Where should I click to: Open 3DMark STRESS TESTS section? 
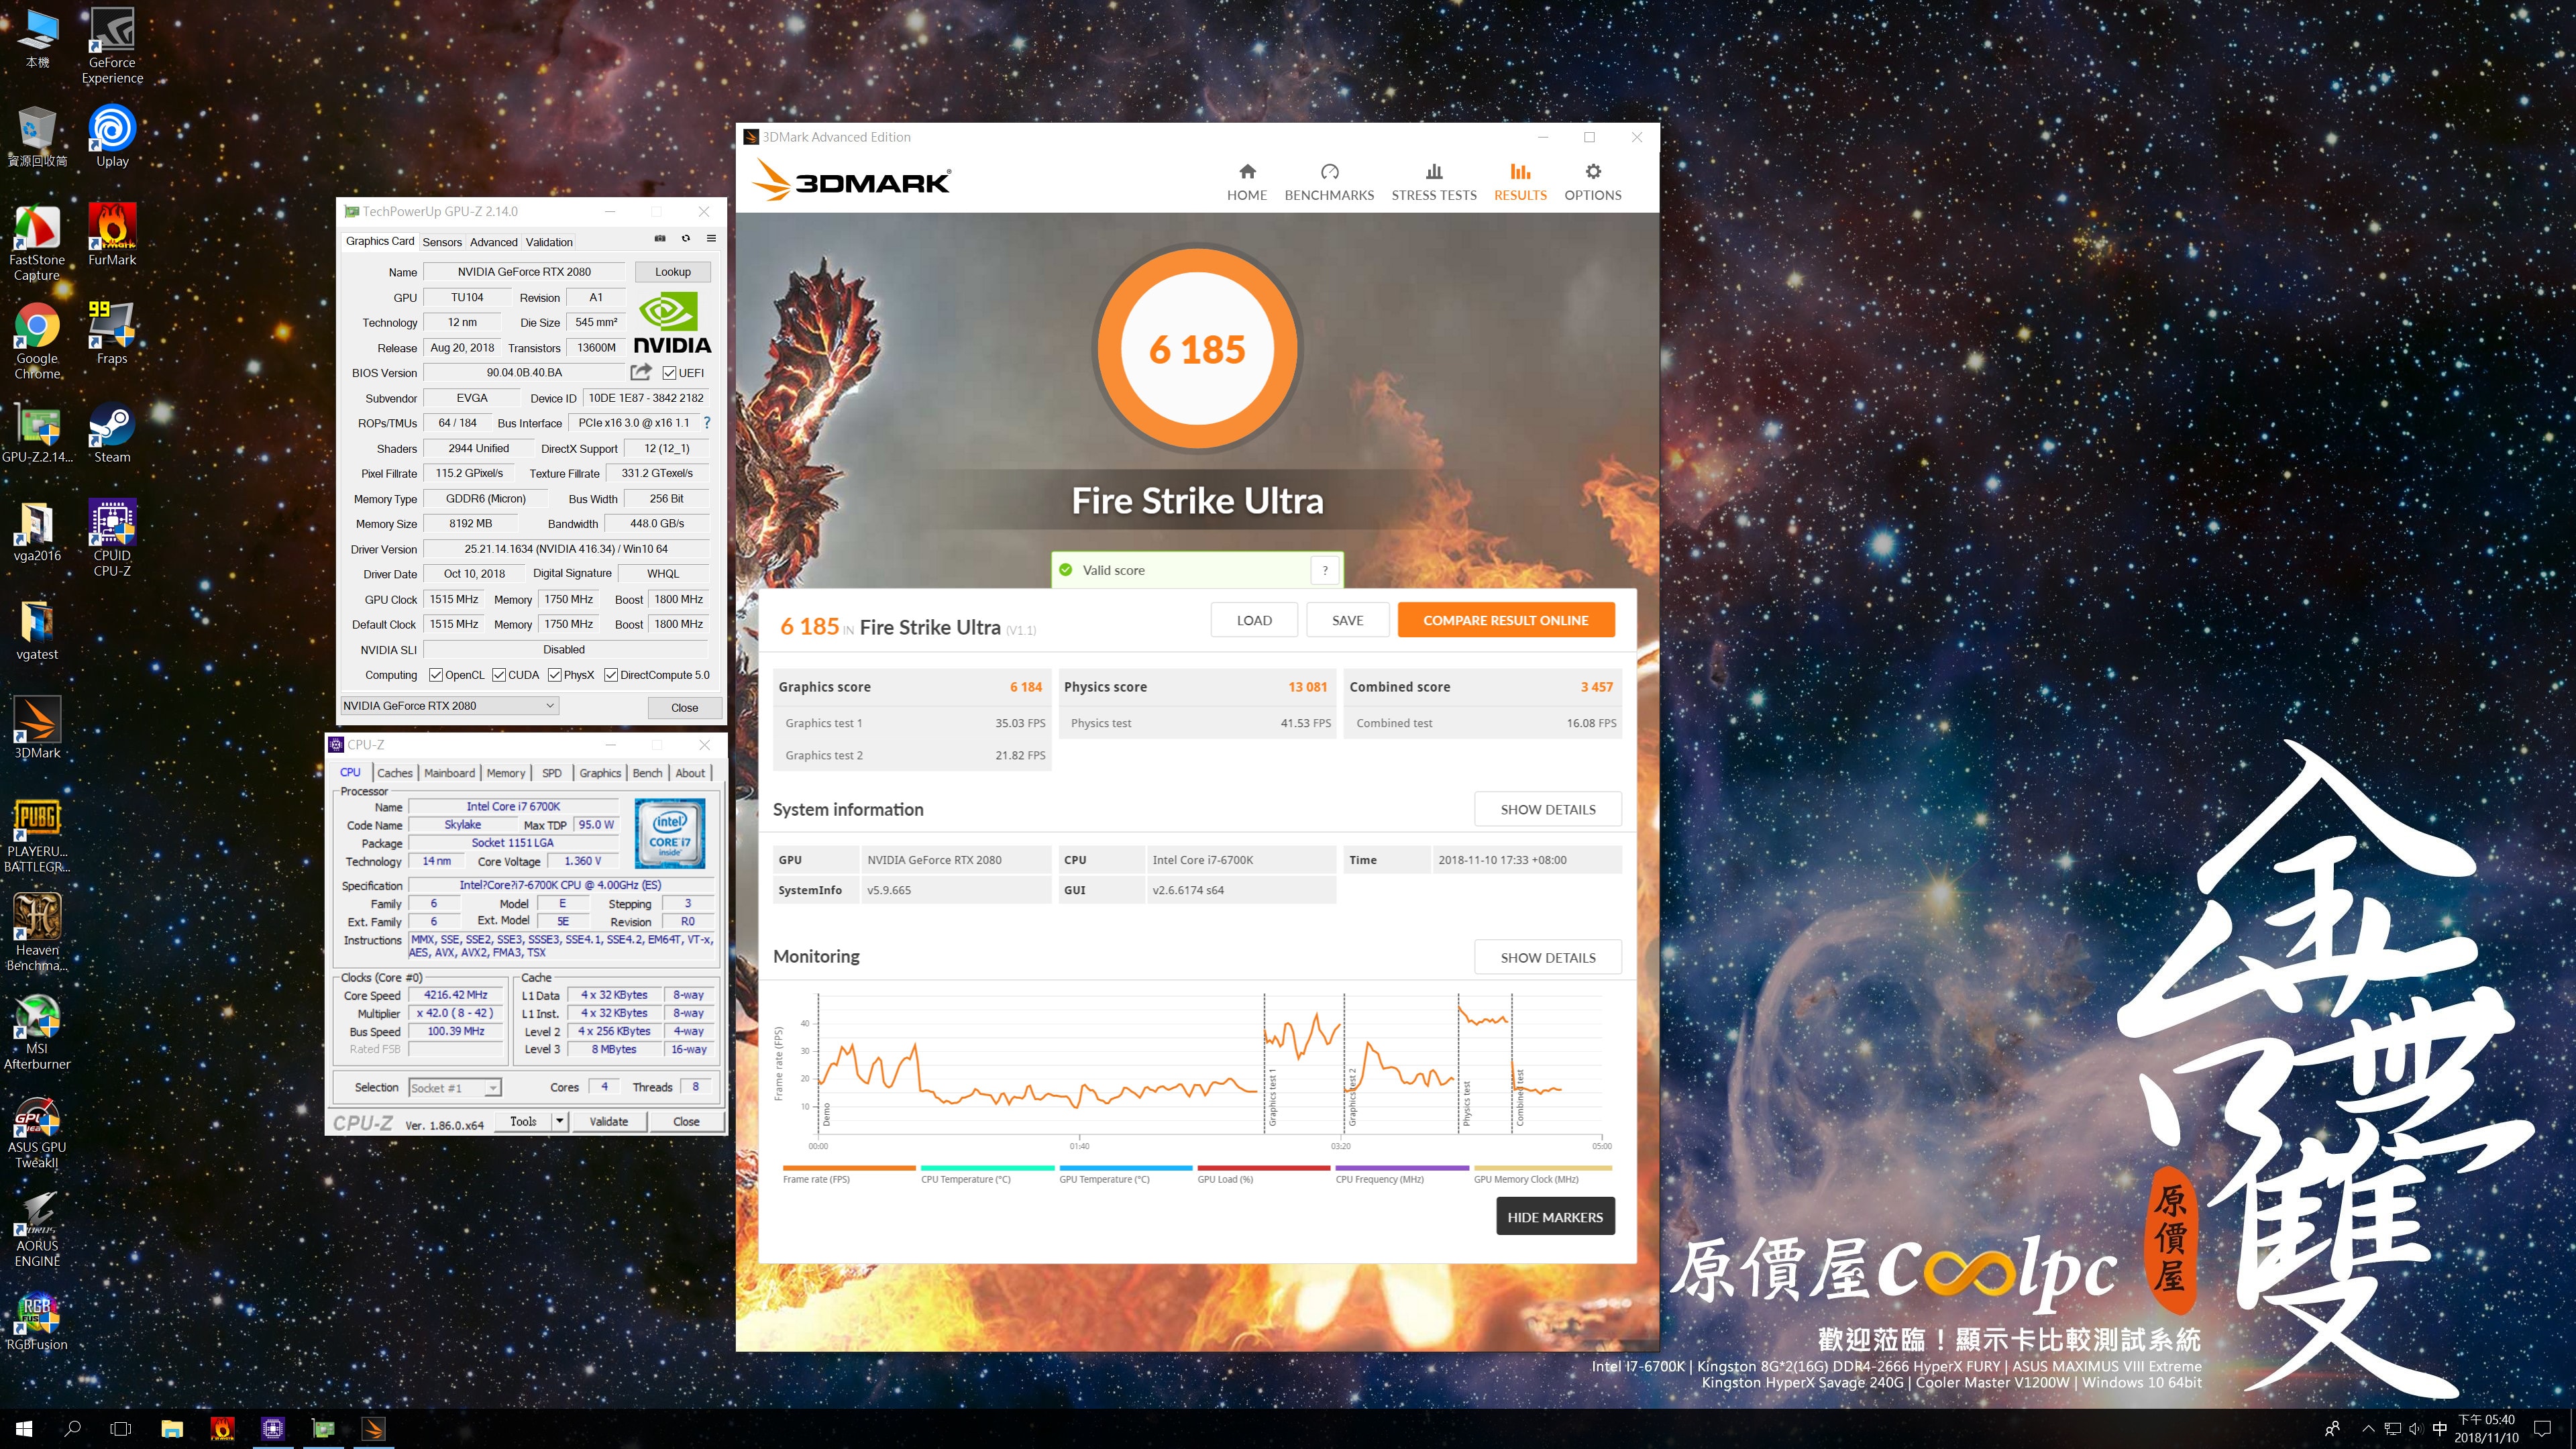[1434, 182]
